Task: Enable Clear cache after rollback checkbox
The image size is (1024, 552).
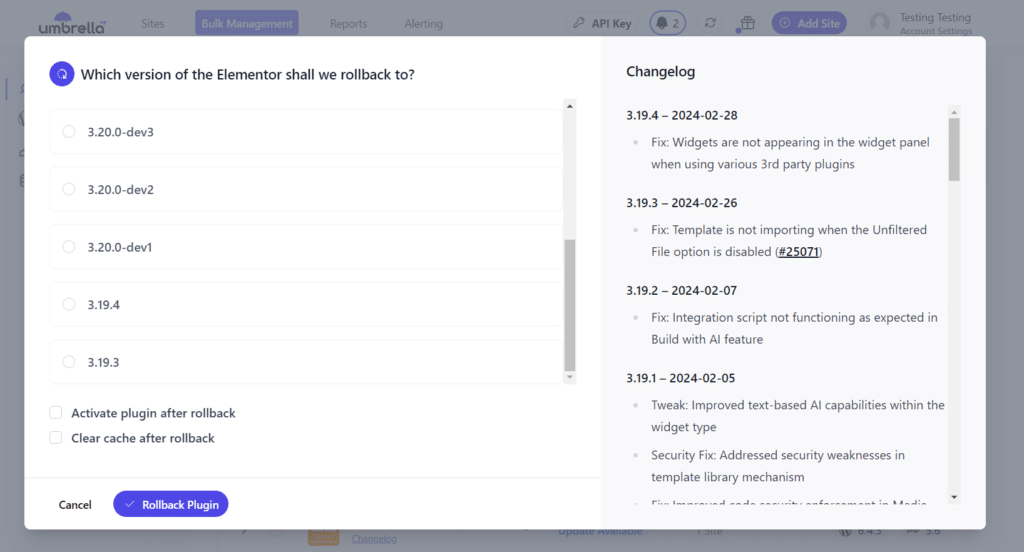Action: (56, 437)
